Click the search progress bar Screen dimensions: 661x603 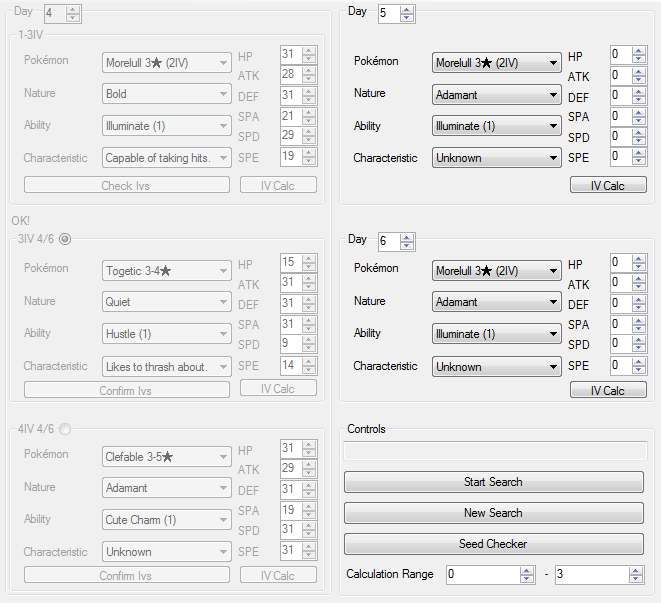[494, 452]
